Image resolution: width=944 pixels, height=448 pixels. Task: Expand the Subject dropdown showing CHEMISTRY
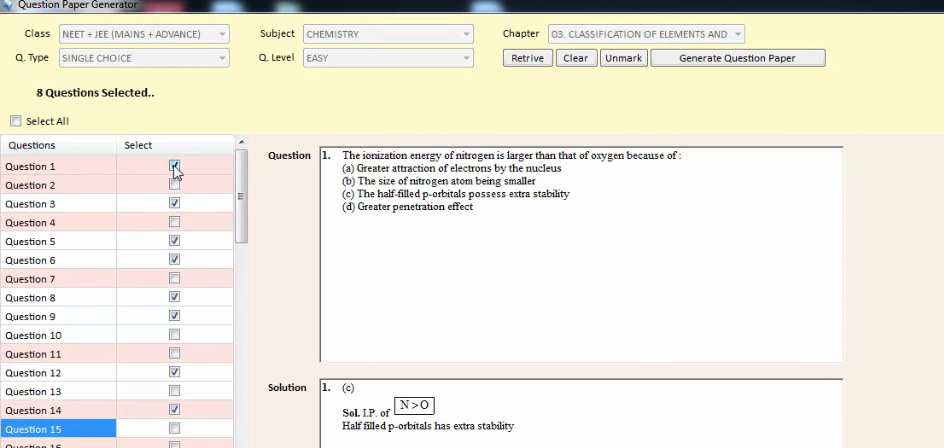click(388, 34)
